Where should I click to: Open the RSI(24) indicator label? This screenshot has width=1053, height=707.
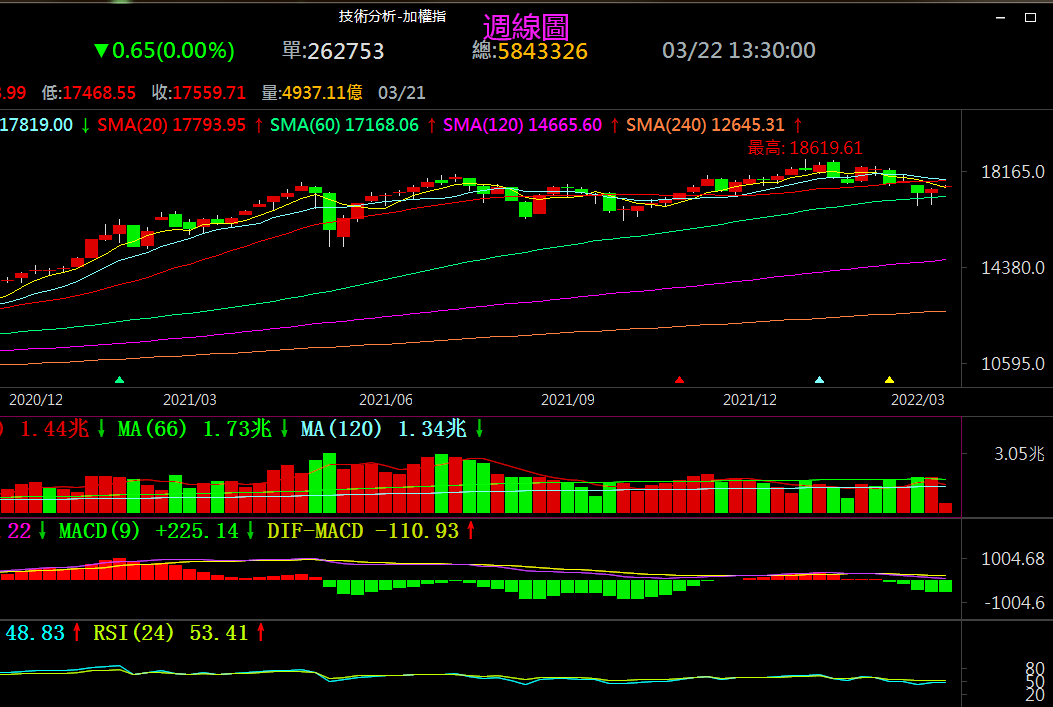point(133,633)
